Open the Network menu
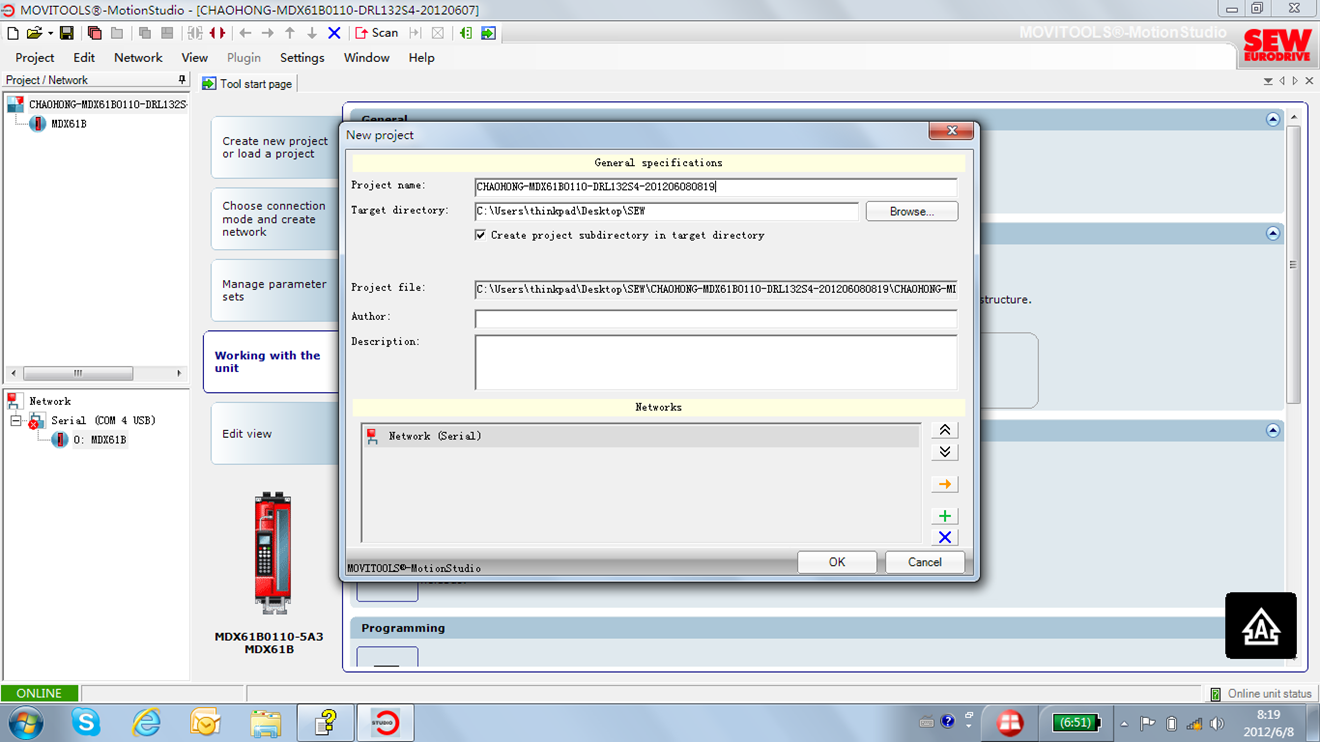 (x=138, y=58)
